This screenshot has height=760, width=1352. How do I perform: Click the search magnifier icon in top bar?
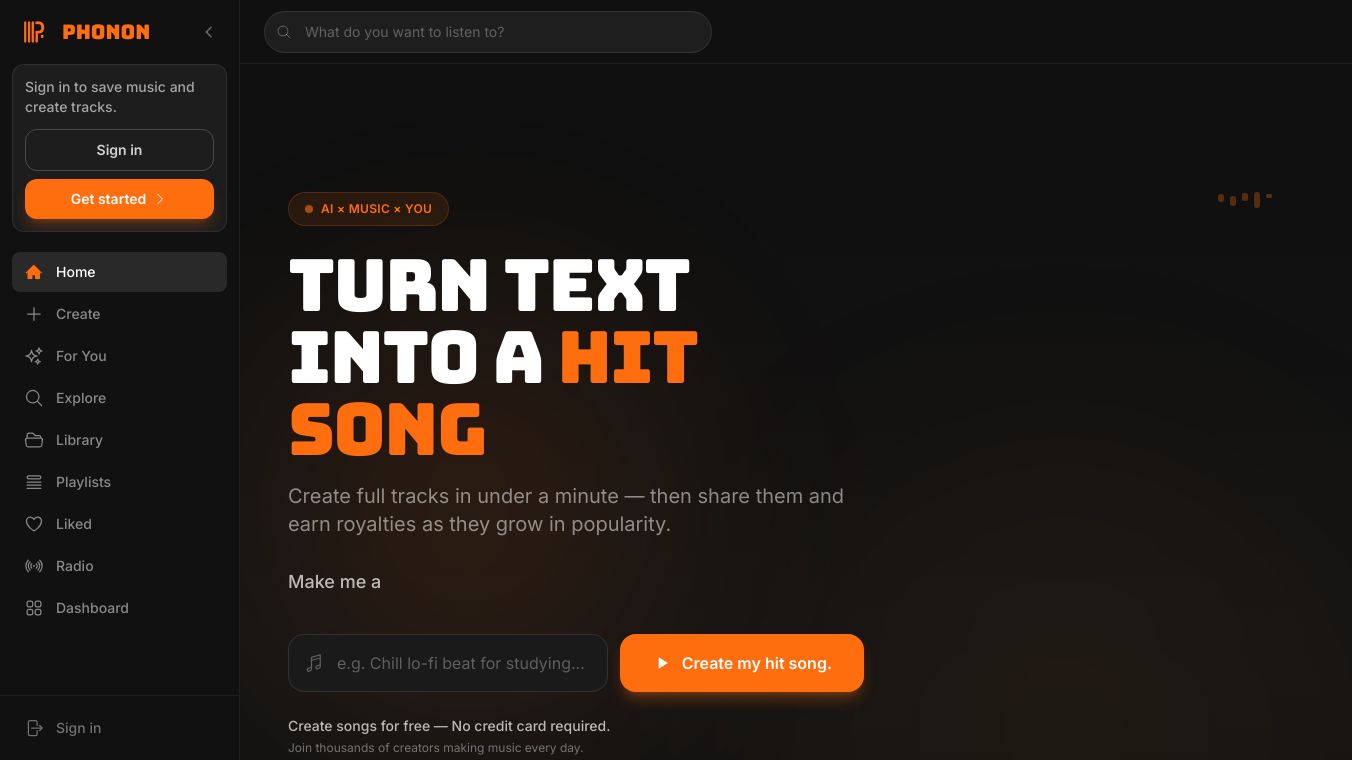[x=284, y=32]
